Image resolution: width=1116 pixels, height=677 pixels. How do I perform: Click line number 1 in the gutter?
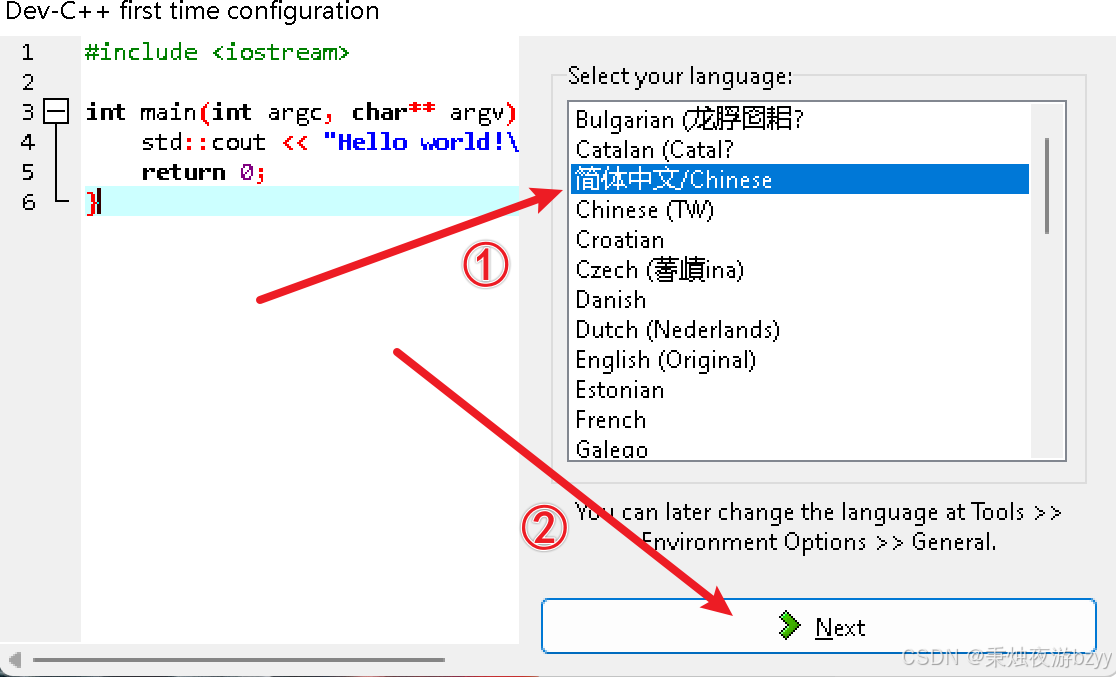(27, 52)
